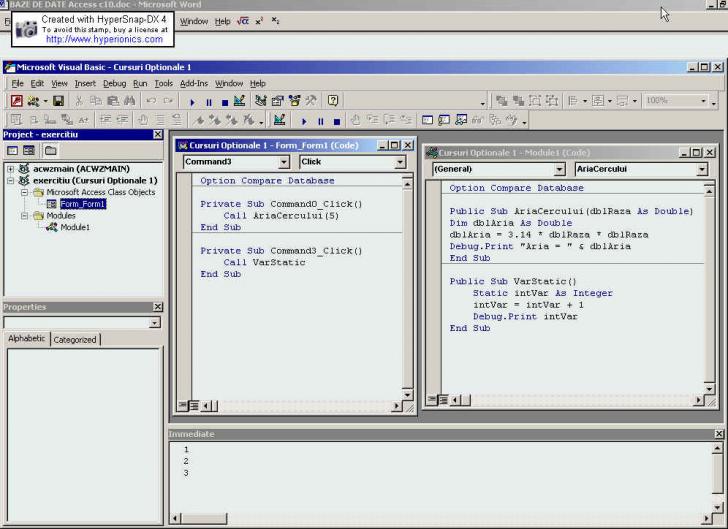Open the Immediate Window toolbar icon
The image size is (728, 529).
point(444,120)
